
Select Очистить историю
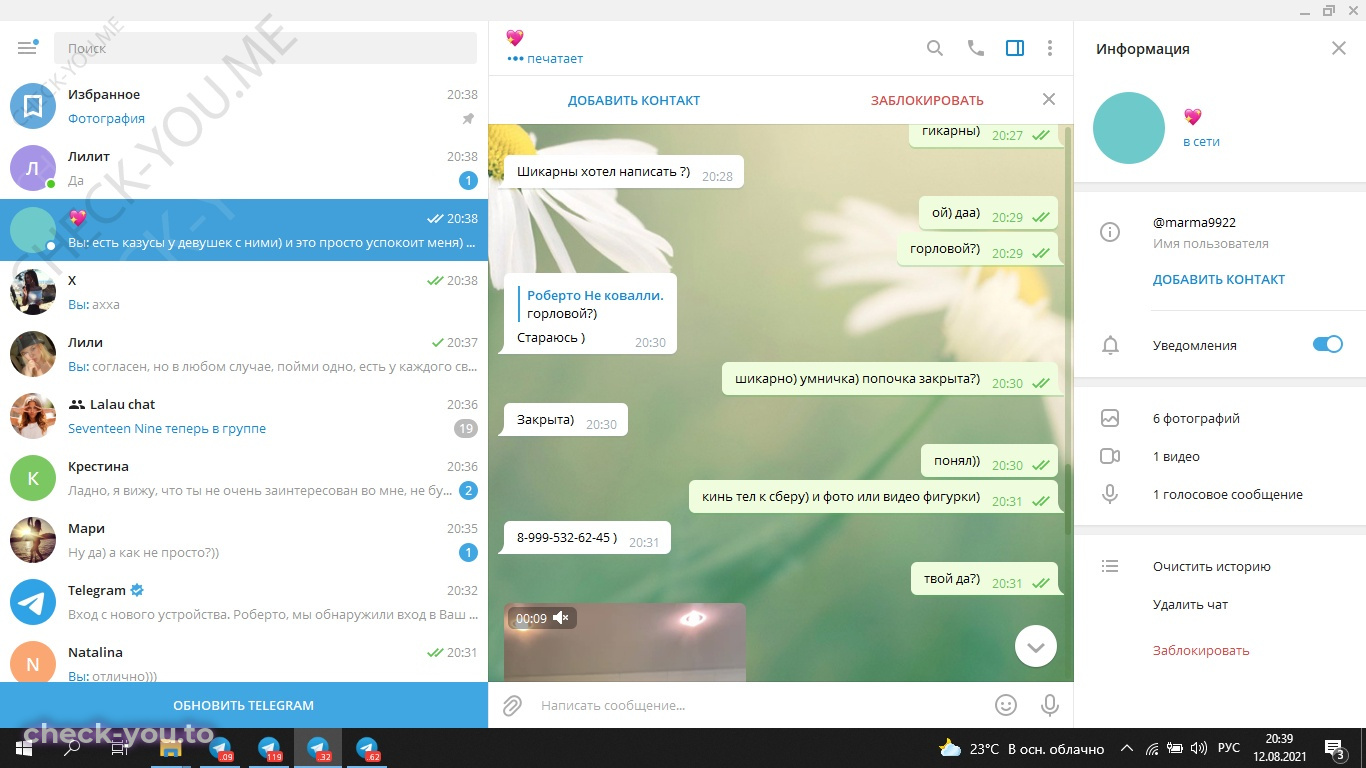1212,566
